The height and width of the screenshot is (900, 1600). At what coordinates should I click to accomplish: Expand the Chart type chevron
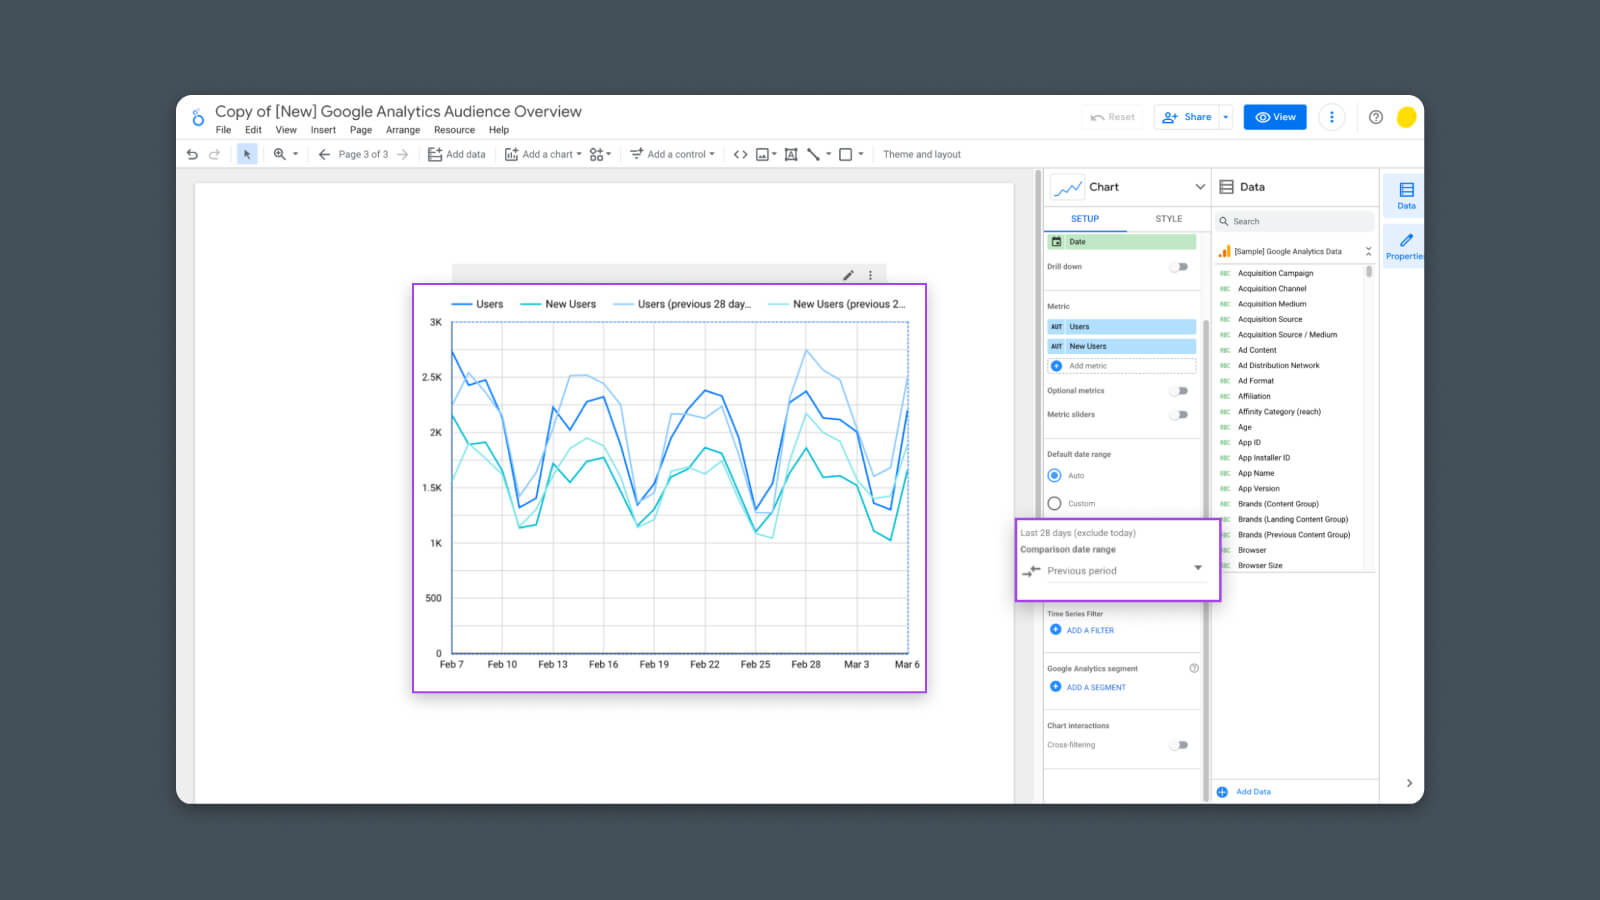[x=1200, y=187]
